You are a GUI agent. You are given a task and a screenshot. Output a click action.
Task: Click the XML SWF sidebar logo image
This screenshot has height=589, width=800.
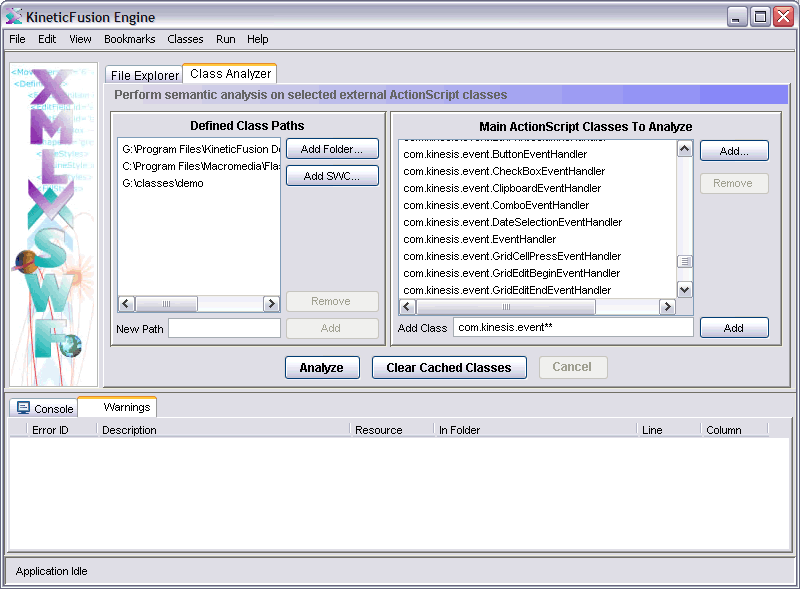click(x=54, y=225)
